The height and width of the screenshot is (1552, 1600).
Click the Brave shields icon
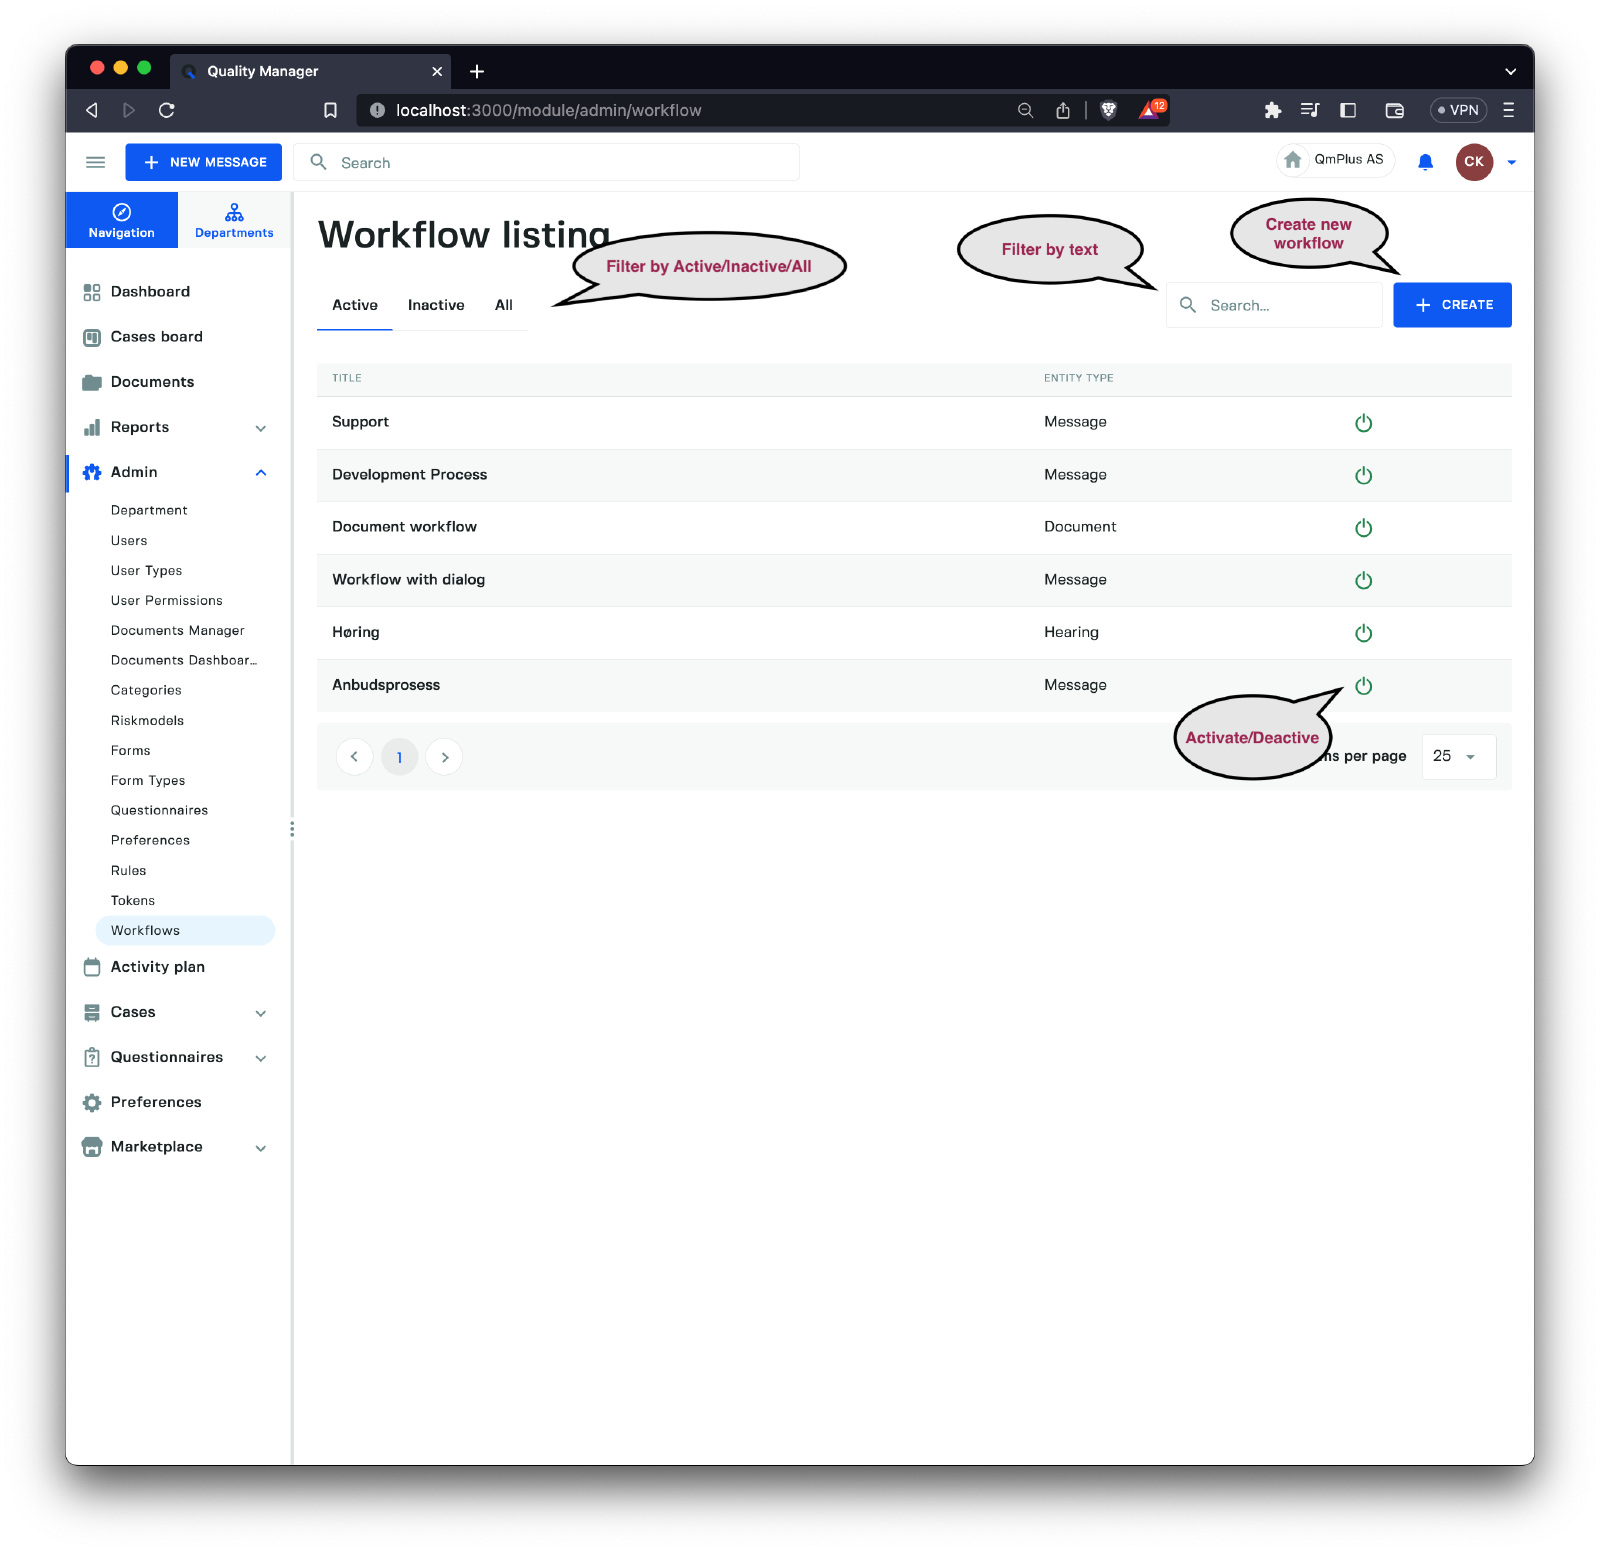pos(1108,110)
